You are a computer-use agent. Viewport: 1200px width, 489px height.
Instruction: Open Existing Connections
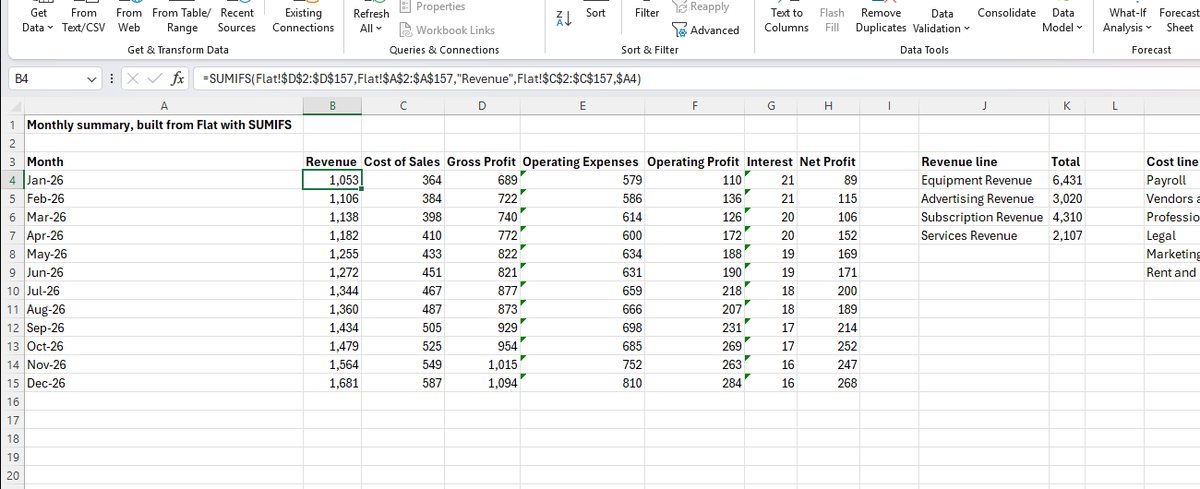point(303,20)
